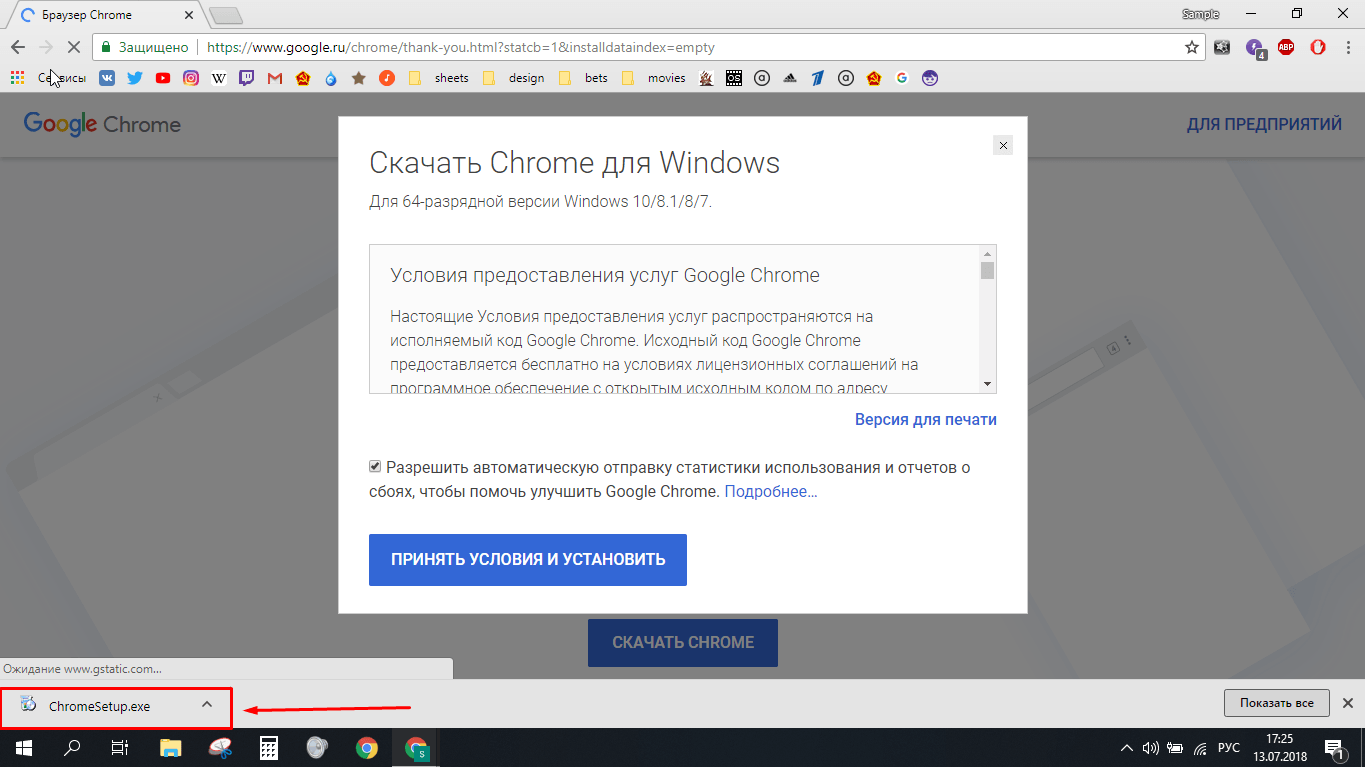Bookmark this page with the star icon
This screenshot has width=1365, height=767.
[x=1192, y=47]
